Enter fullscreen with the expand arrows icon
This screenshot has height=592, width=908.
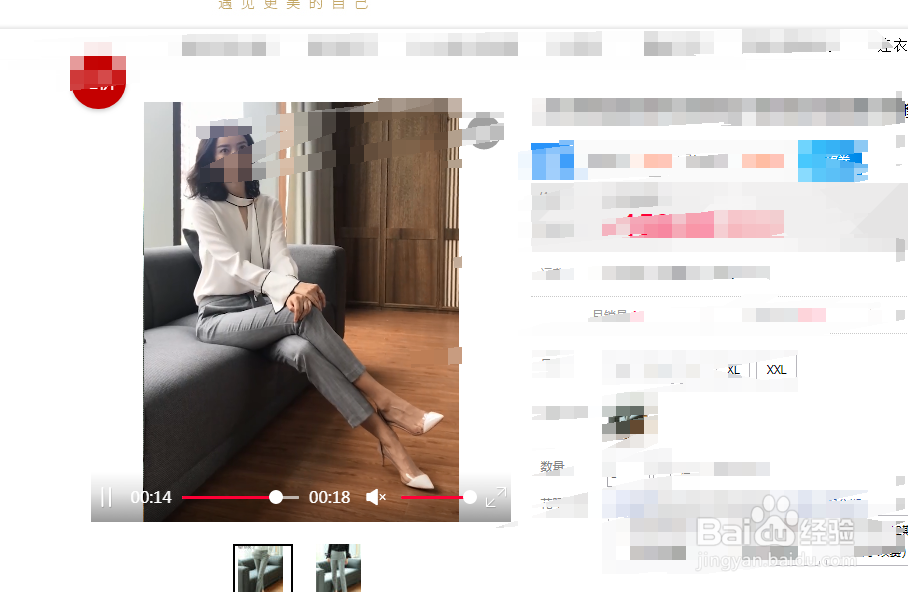pos(496,497)
